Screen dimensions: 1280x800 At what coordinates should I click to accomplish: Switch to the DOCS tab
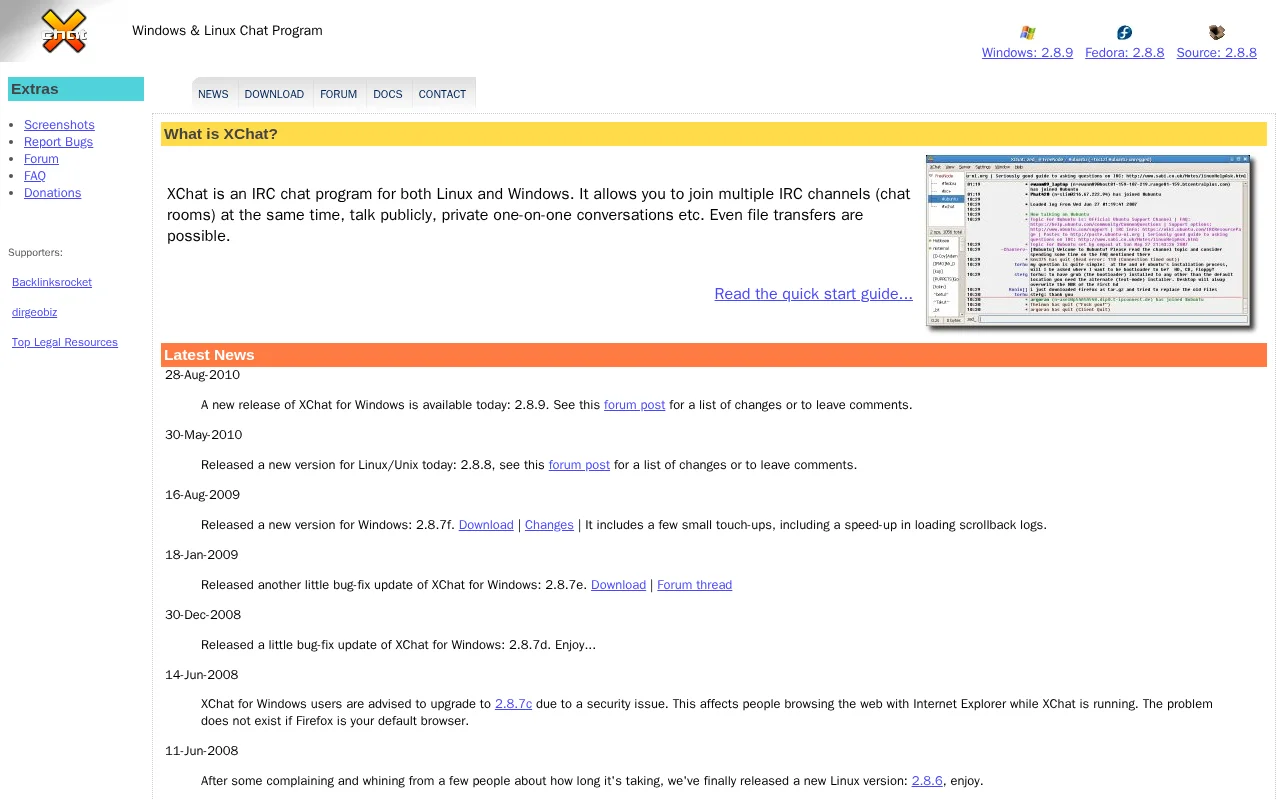(x=387, y=94)
